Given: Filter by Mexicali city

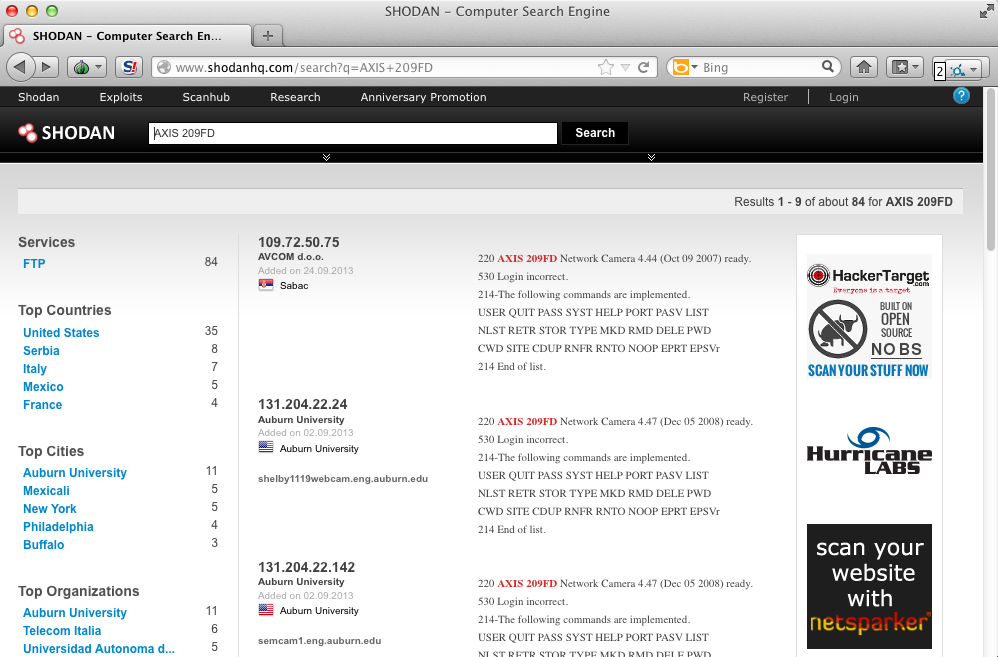Looking at the screenshot, I should click(x=46, y=491).
